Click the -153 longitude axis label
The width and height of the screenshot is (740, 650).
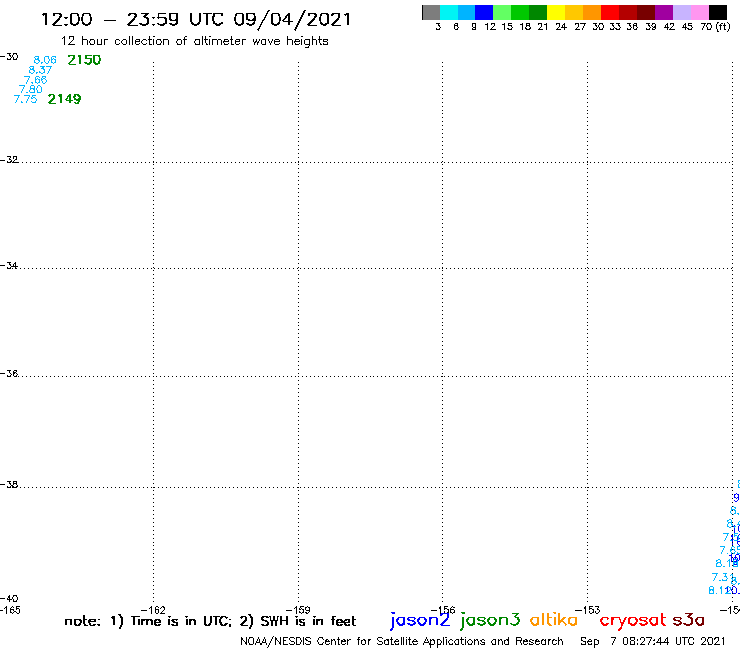click(x=588, y=610)
